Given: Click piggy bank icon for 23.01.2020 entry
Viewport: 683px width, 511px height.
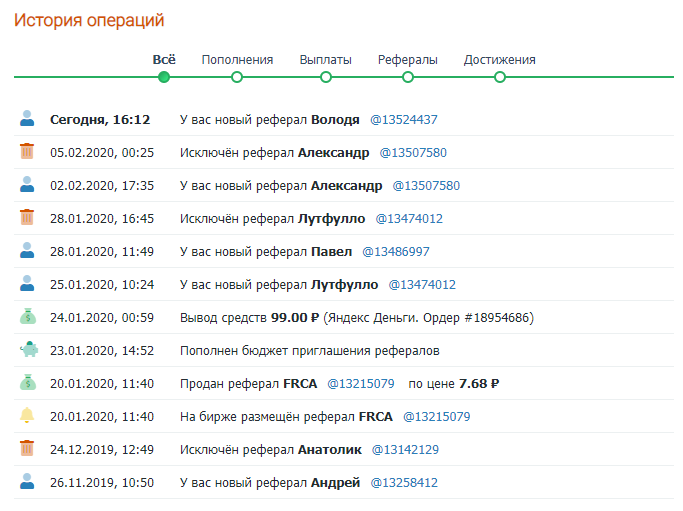Looking at the screenshot, I should (29, 349).
